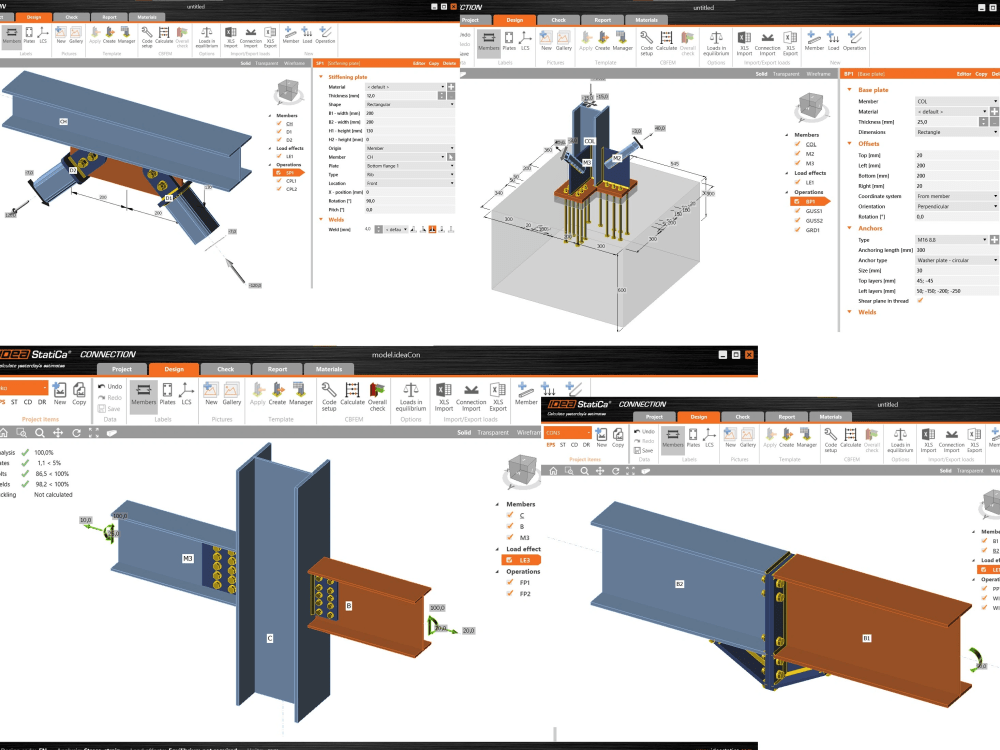Image resolution: width=1000 pixels, height=750 pixels.
Task: Click the rotate view icon in model.ideaCon window
Action: click(x=77, y=432)
